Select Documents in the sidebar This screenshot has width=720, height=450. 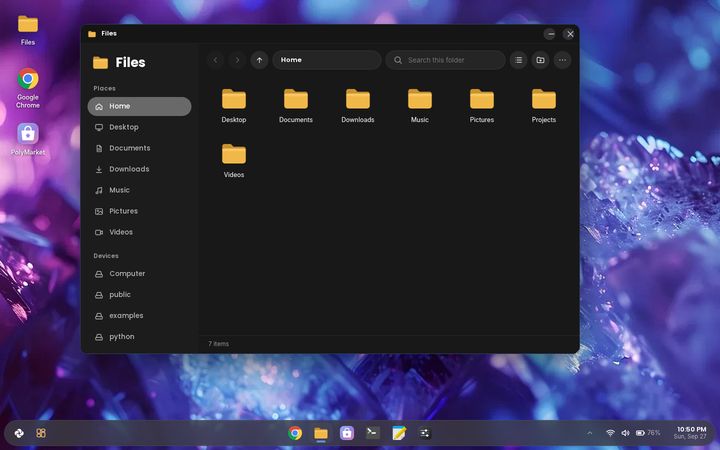(x=140, y=148)
